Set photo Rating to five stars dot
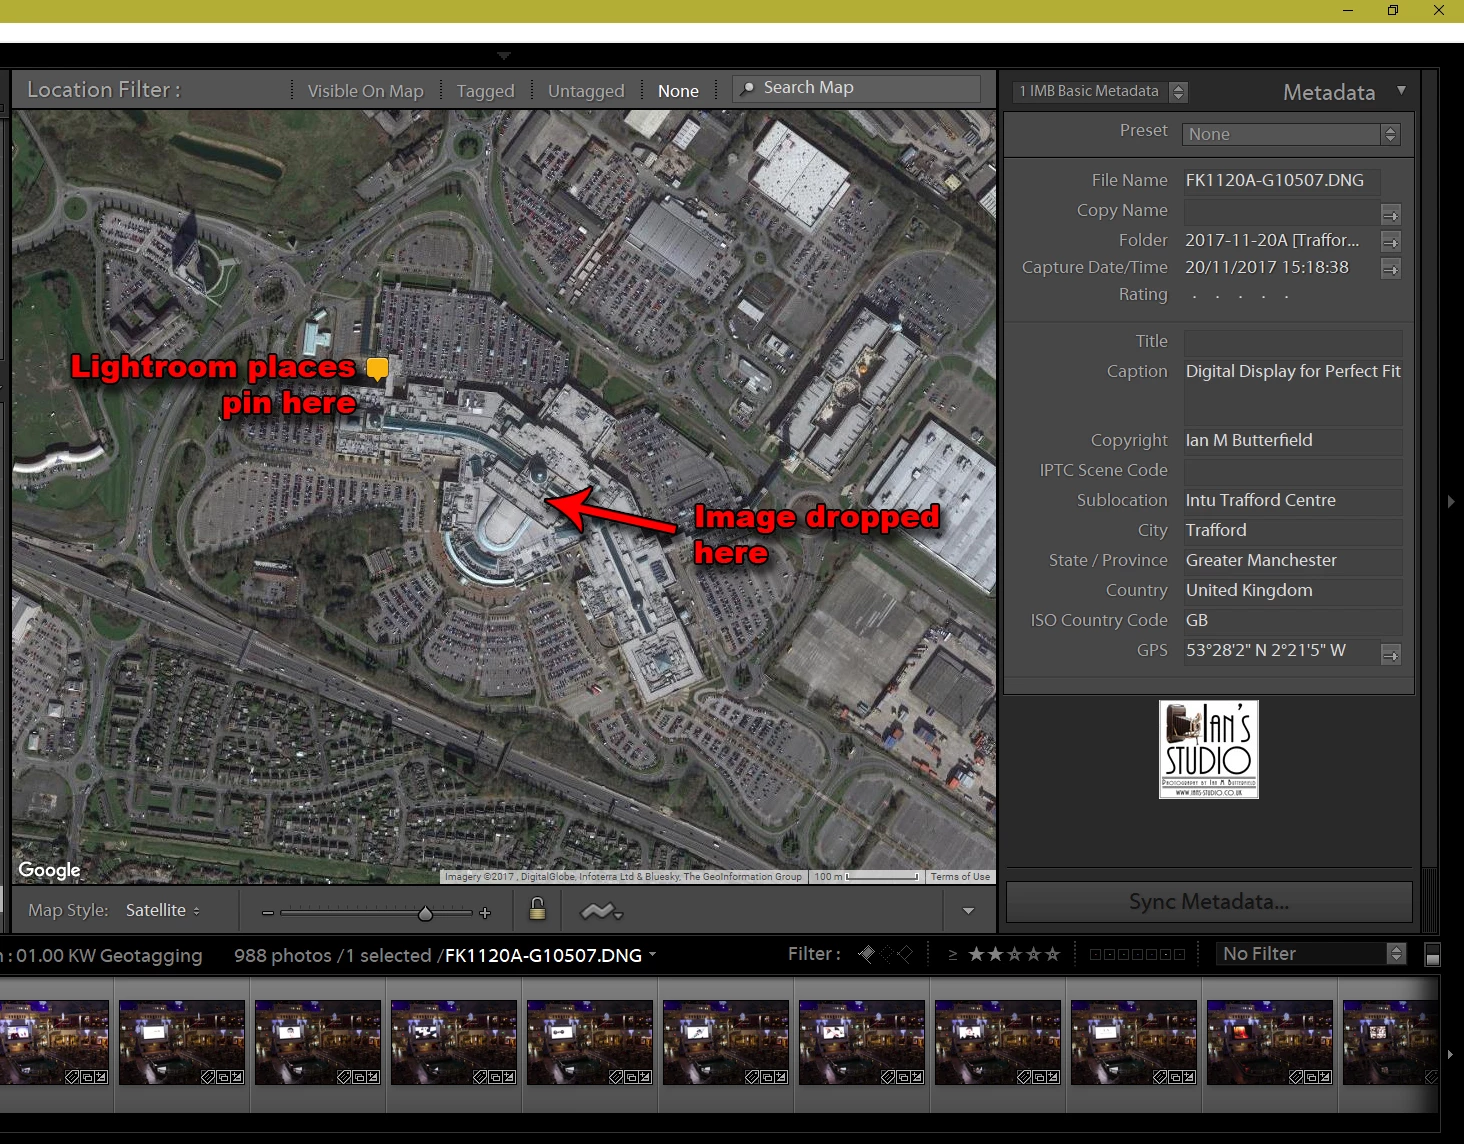 (x=1286, y=296)
